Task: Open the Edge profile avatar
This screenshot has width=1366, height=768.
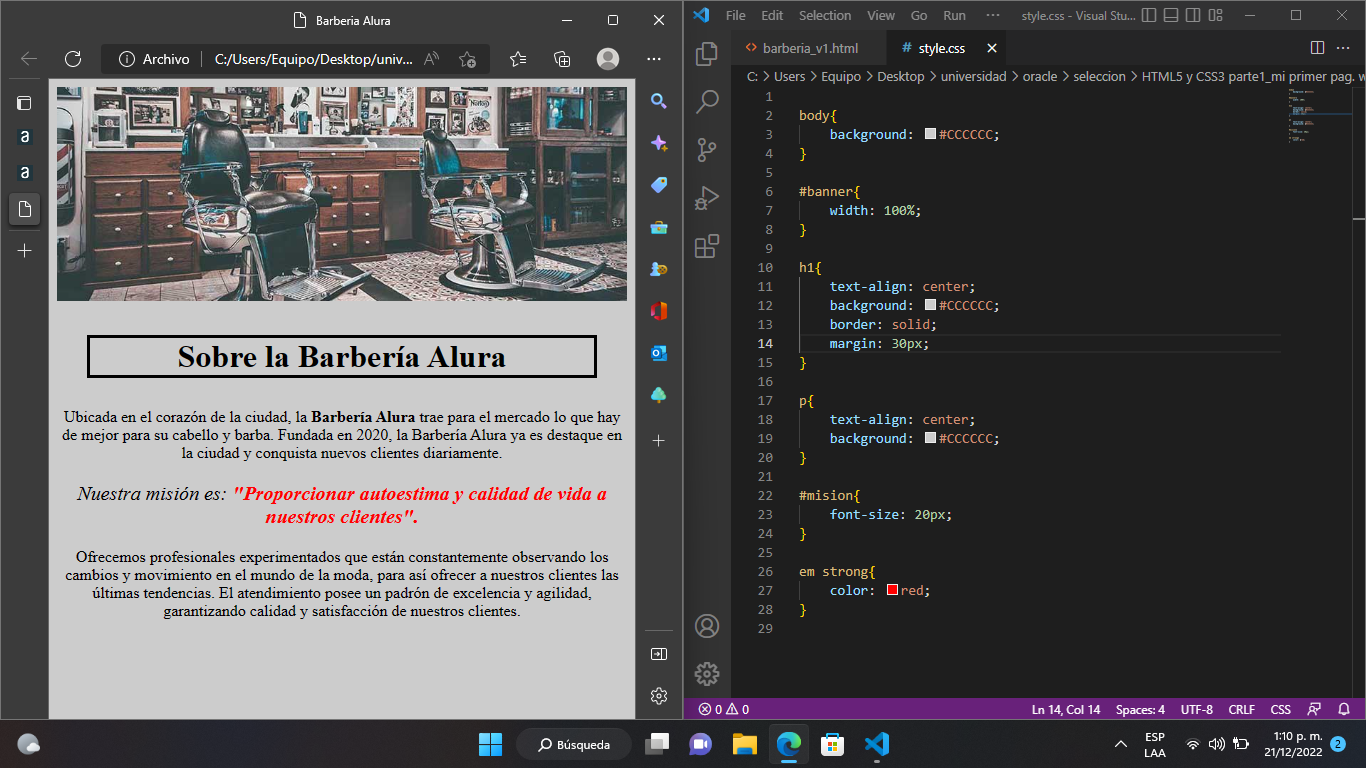Action: coord(607,59)
